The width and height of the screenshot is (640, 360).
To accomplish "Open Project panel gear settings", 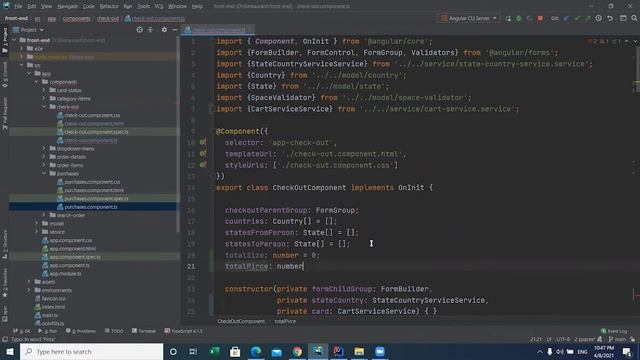I will click(x=164, y=30).
